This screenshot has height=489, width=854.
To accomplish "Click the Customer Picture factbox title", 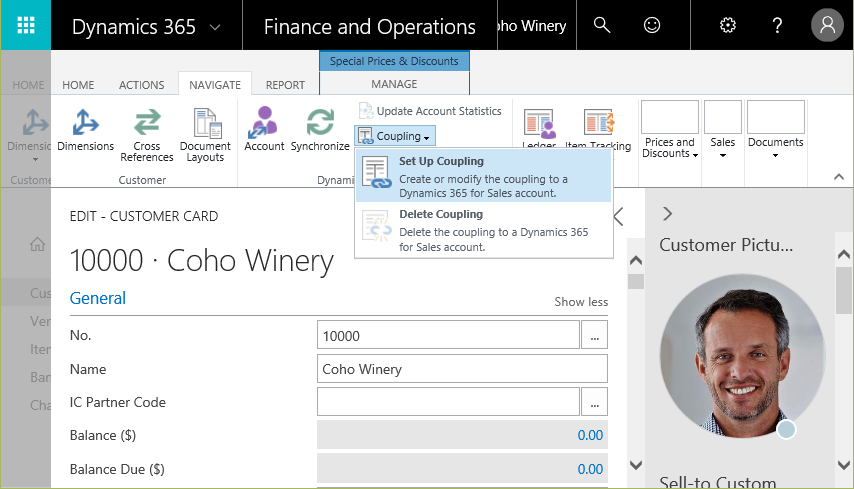I will pos(725,245).
